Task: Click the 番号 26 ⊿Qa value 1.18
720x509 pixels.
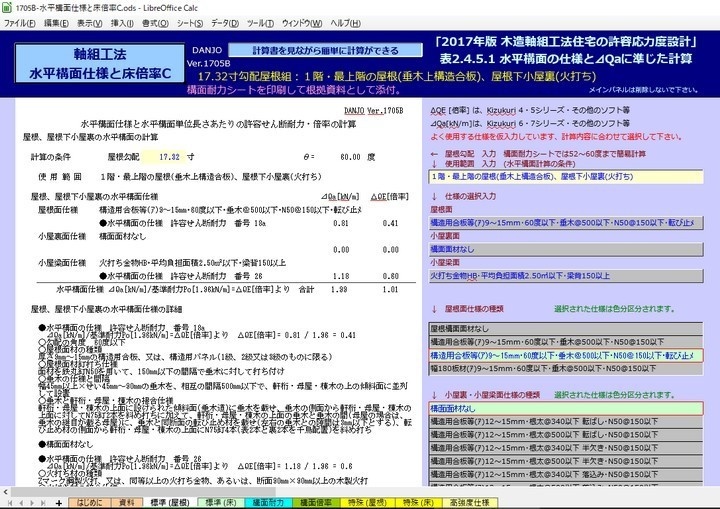Action: pyautogui.click(x=340, y=276)
